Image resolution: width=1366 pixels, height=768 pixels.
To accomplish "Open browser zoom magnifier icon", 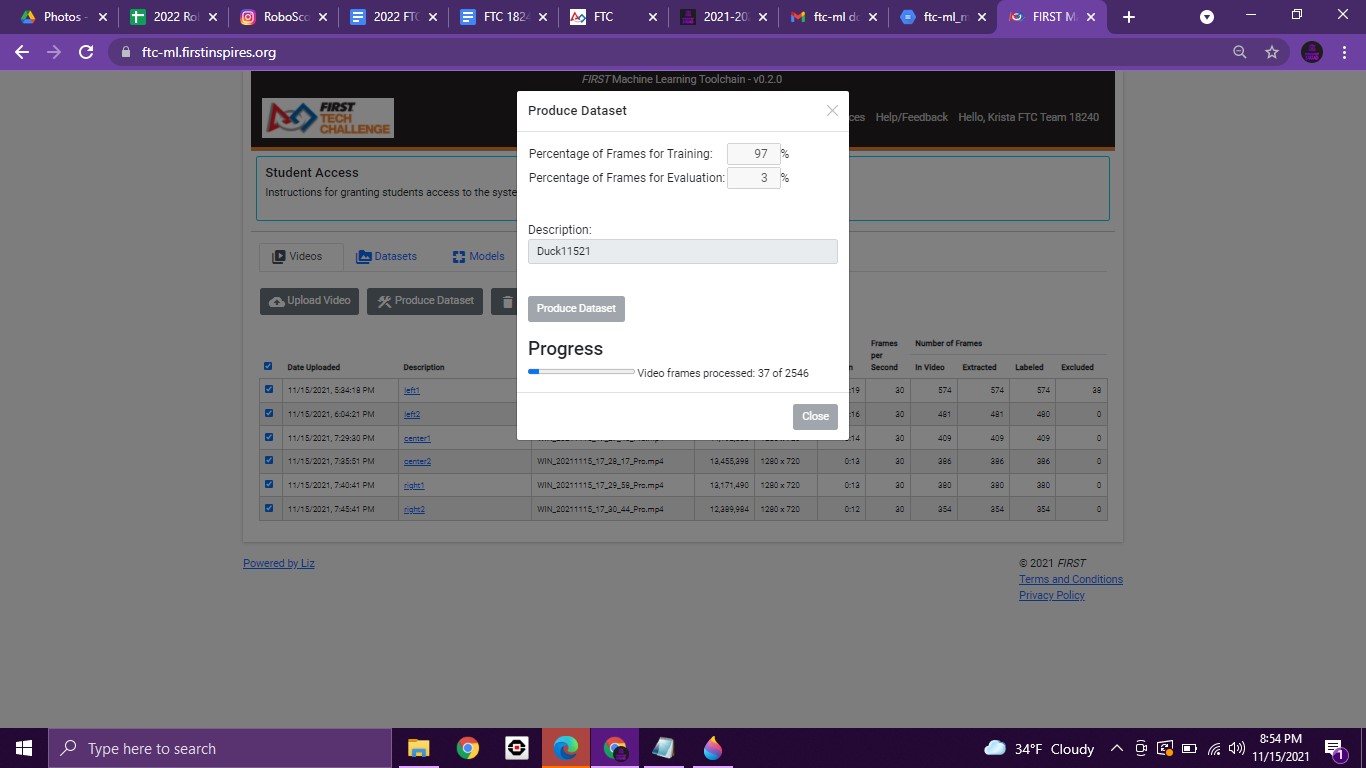I will (1240, 52).
